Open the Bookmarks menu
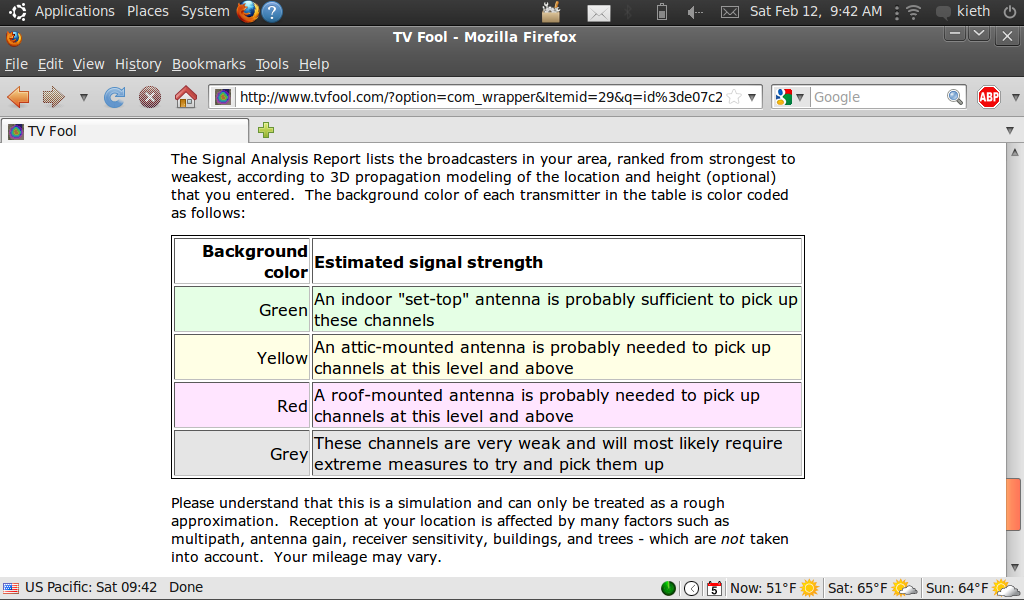The image size is (1024, 600). click(x=208, y=64)
